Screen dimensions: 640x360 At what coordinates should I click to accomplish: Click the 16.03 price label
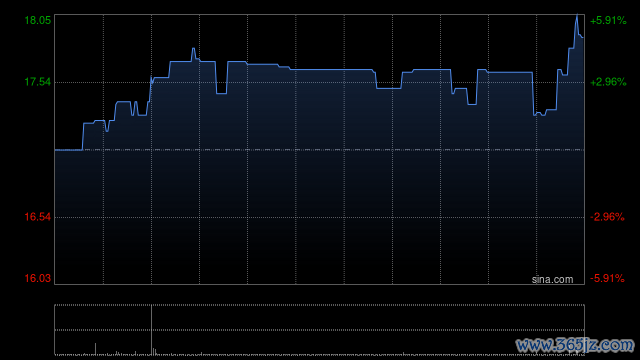[38, 278]
